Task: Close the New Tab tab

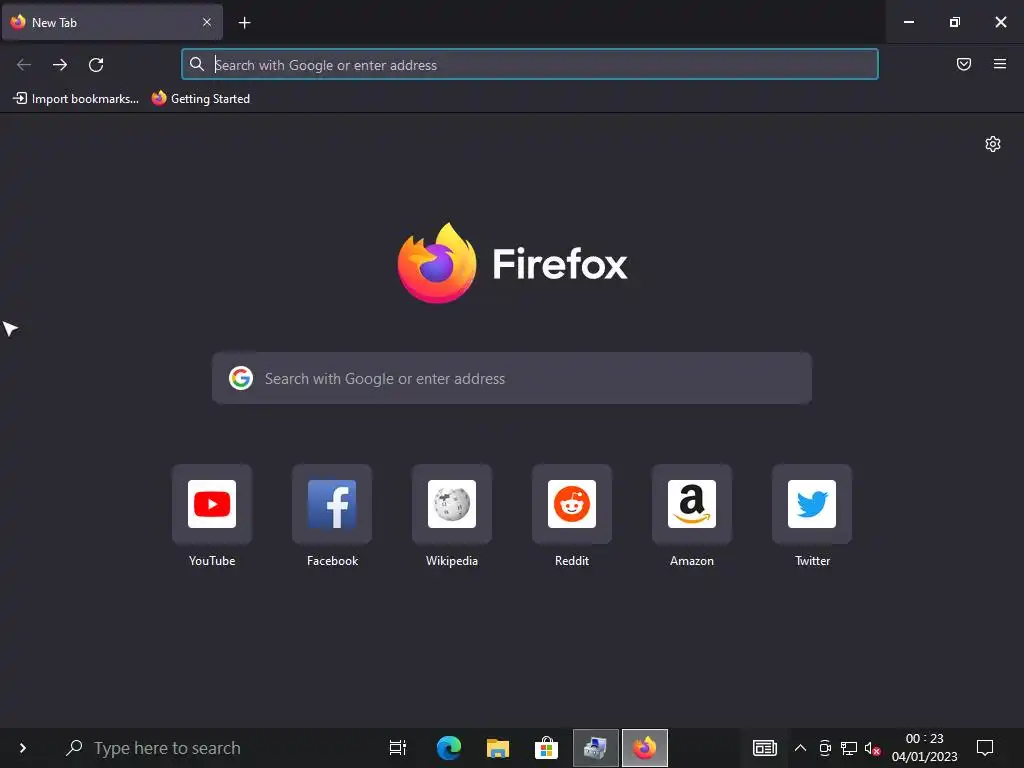Action: 207,22
